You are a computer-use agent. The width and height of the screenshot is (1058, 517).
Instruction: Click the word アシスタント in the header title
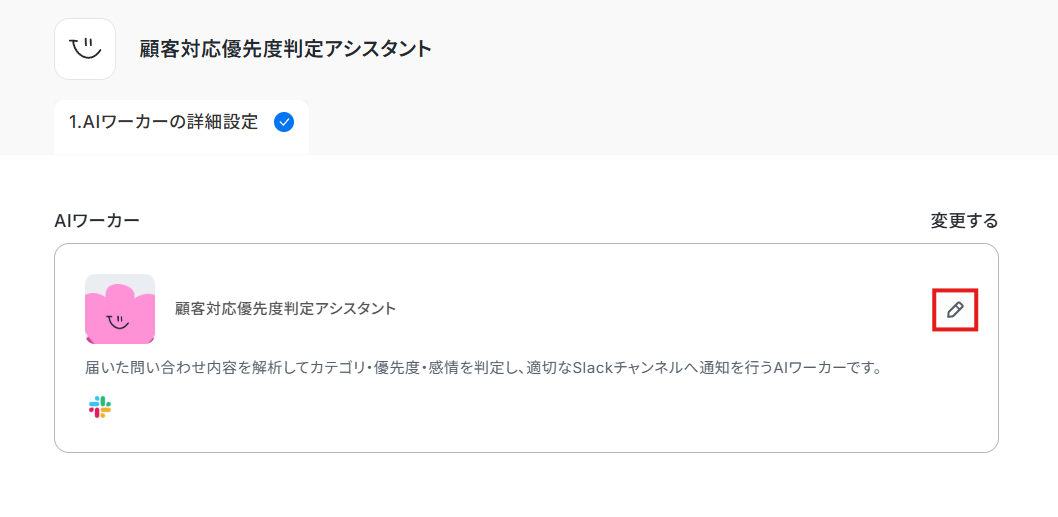[378, 49]
